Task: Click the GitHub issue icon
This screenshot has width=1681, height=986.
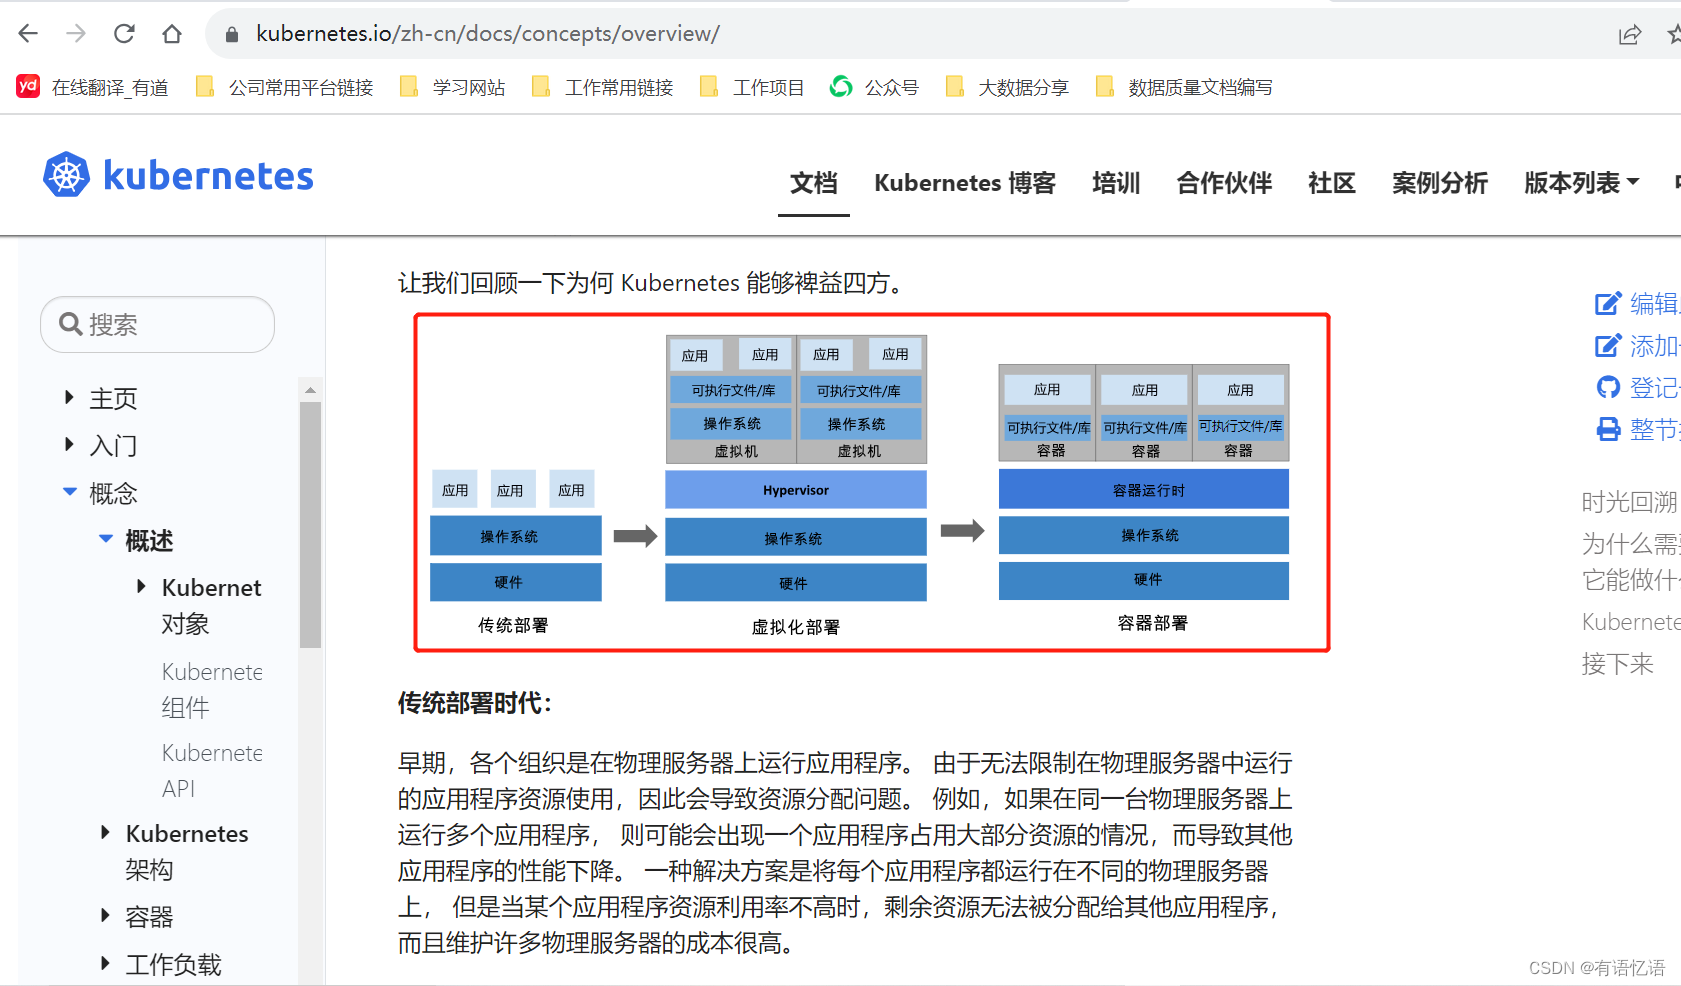Action: coord(1608,387)
